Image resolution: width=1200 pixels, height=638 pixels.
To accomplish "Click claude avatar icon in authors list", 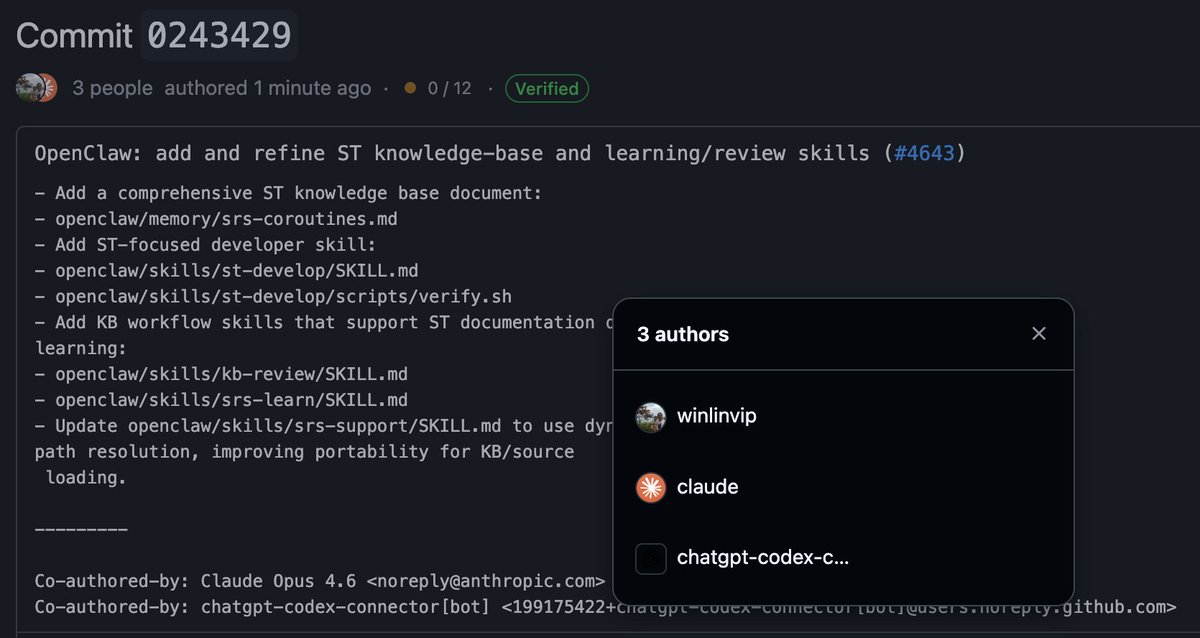I will (x=651, y=488).
